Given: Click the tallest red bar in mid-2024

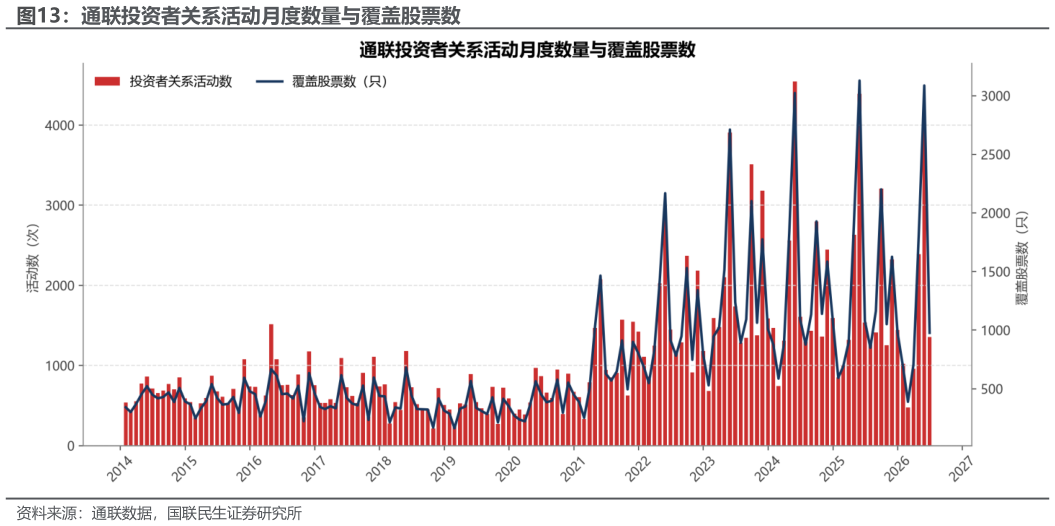Looking at the screenshot, I should click(x=795, y=263).
